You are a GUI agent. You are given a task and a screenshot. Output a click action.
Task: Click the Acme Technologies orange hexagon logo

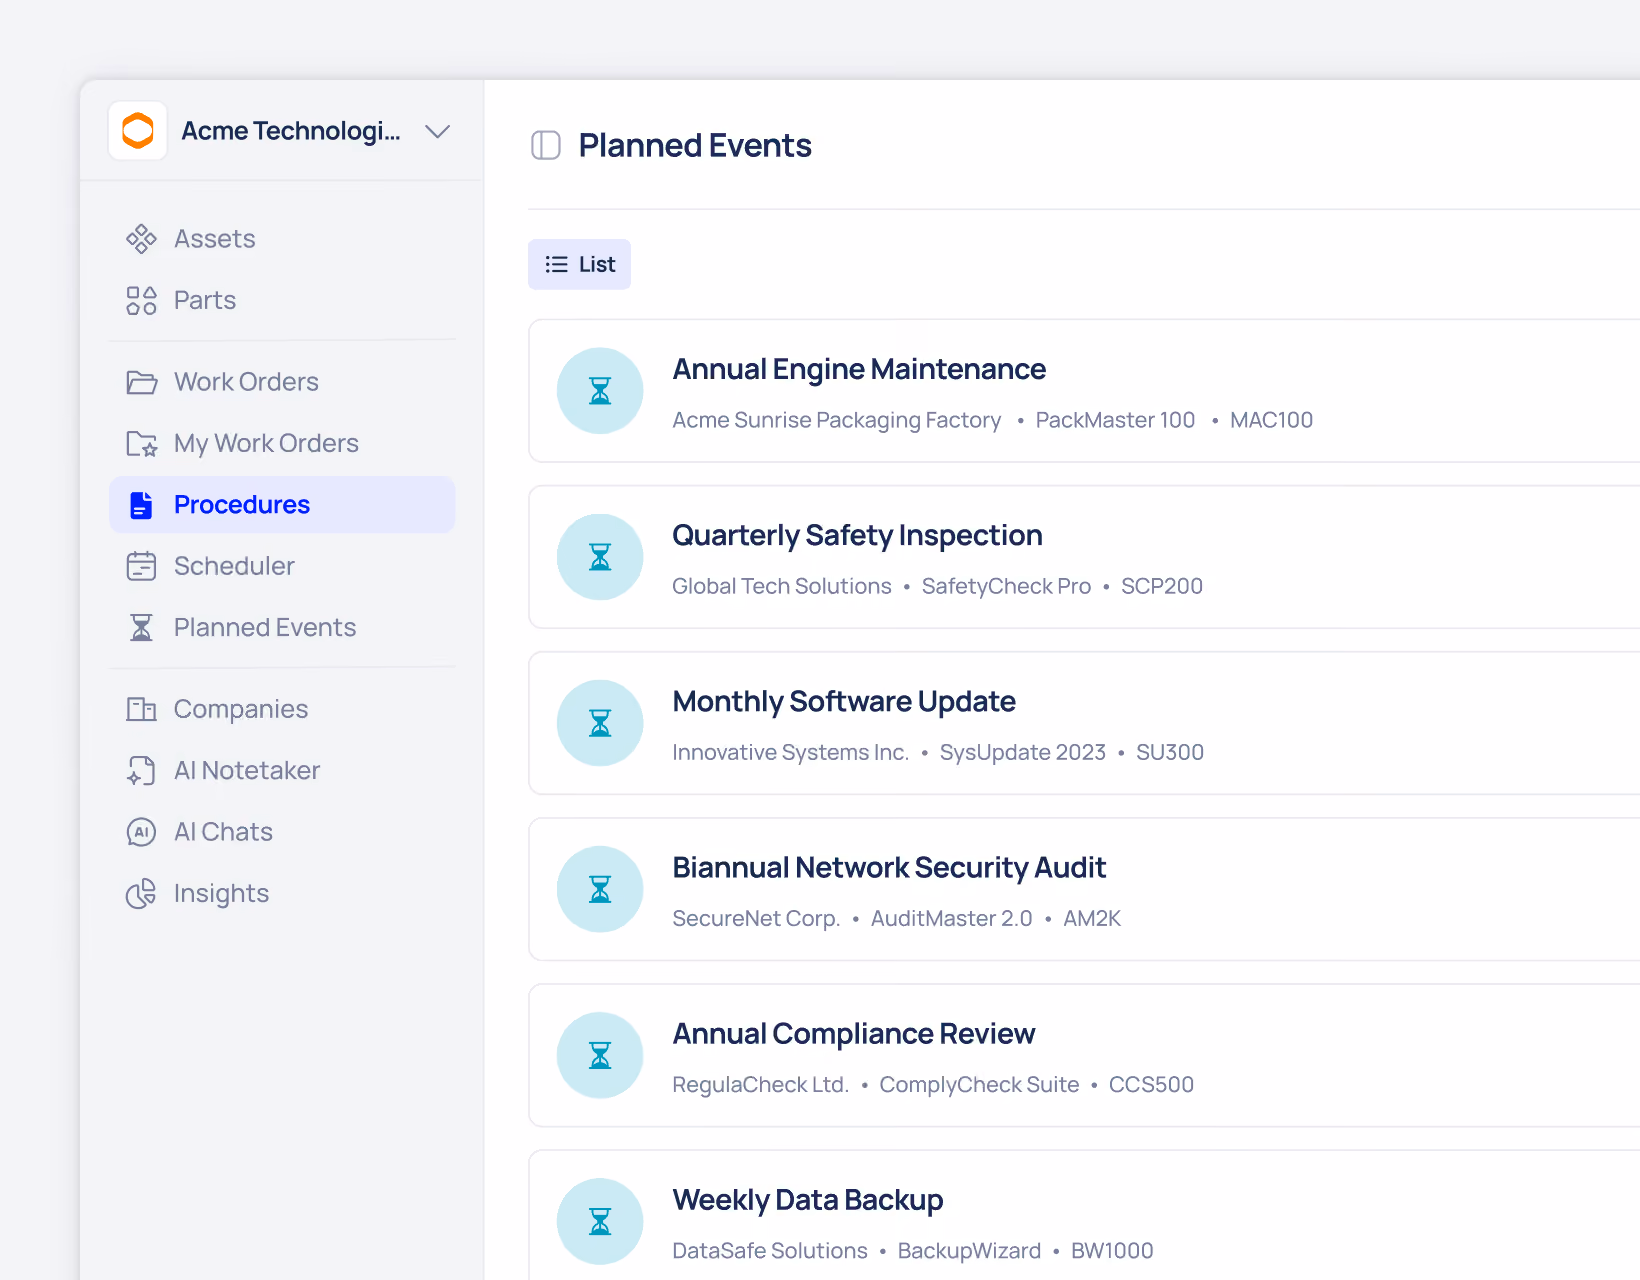click(138, 131)
